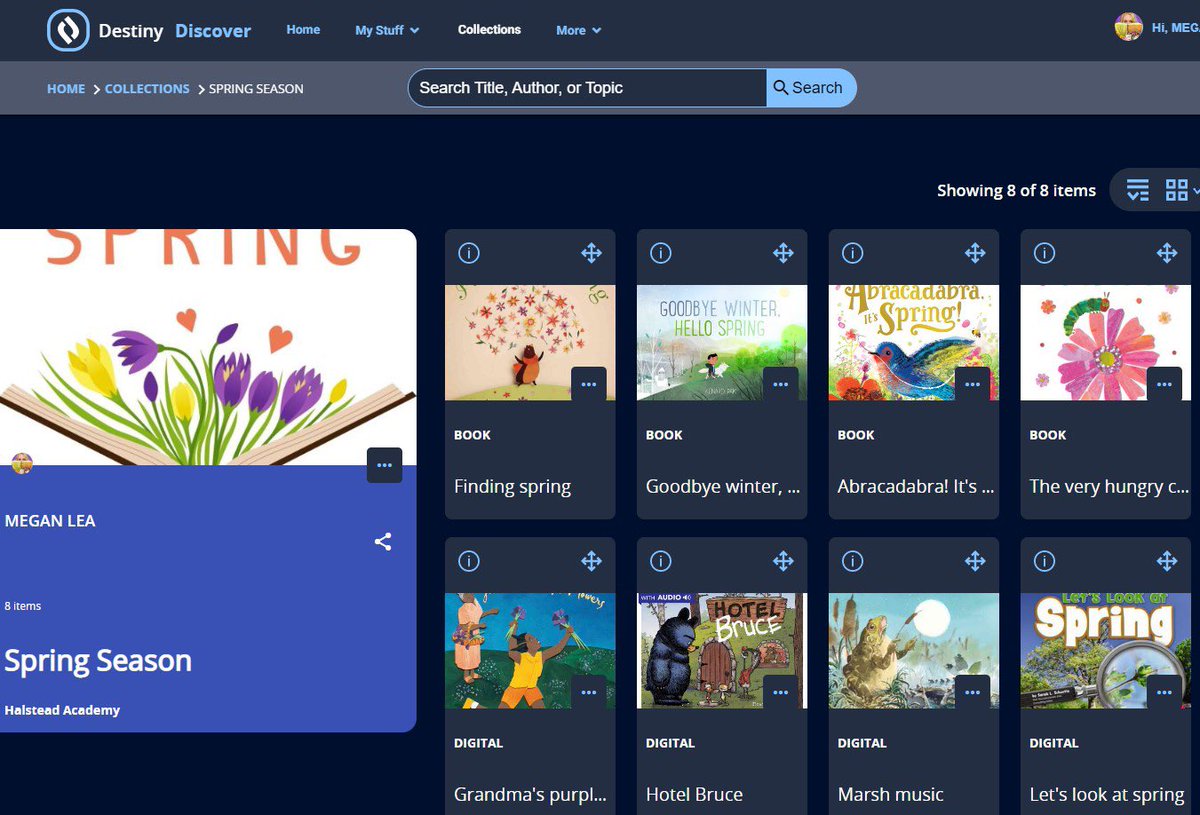The image size is (1200, 815).
Task: Open more options on Hotel Bruce cover
Action: (x=781, y=692)
